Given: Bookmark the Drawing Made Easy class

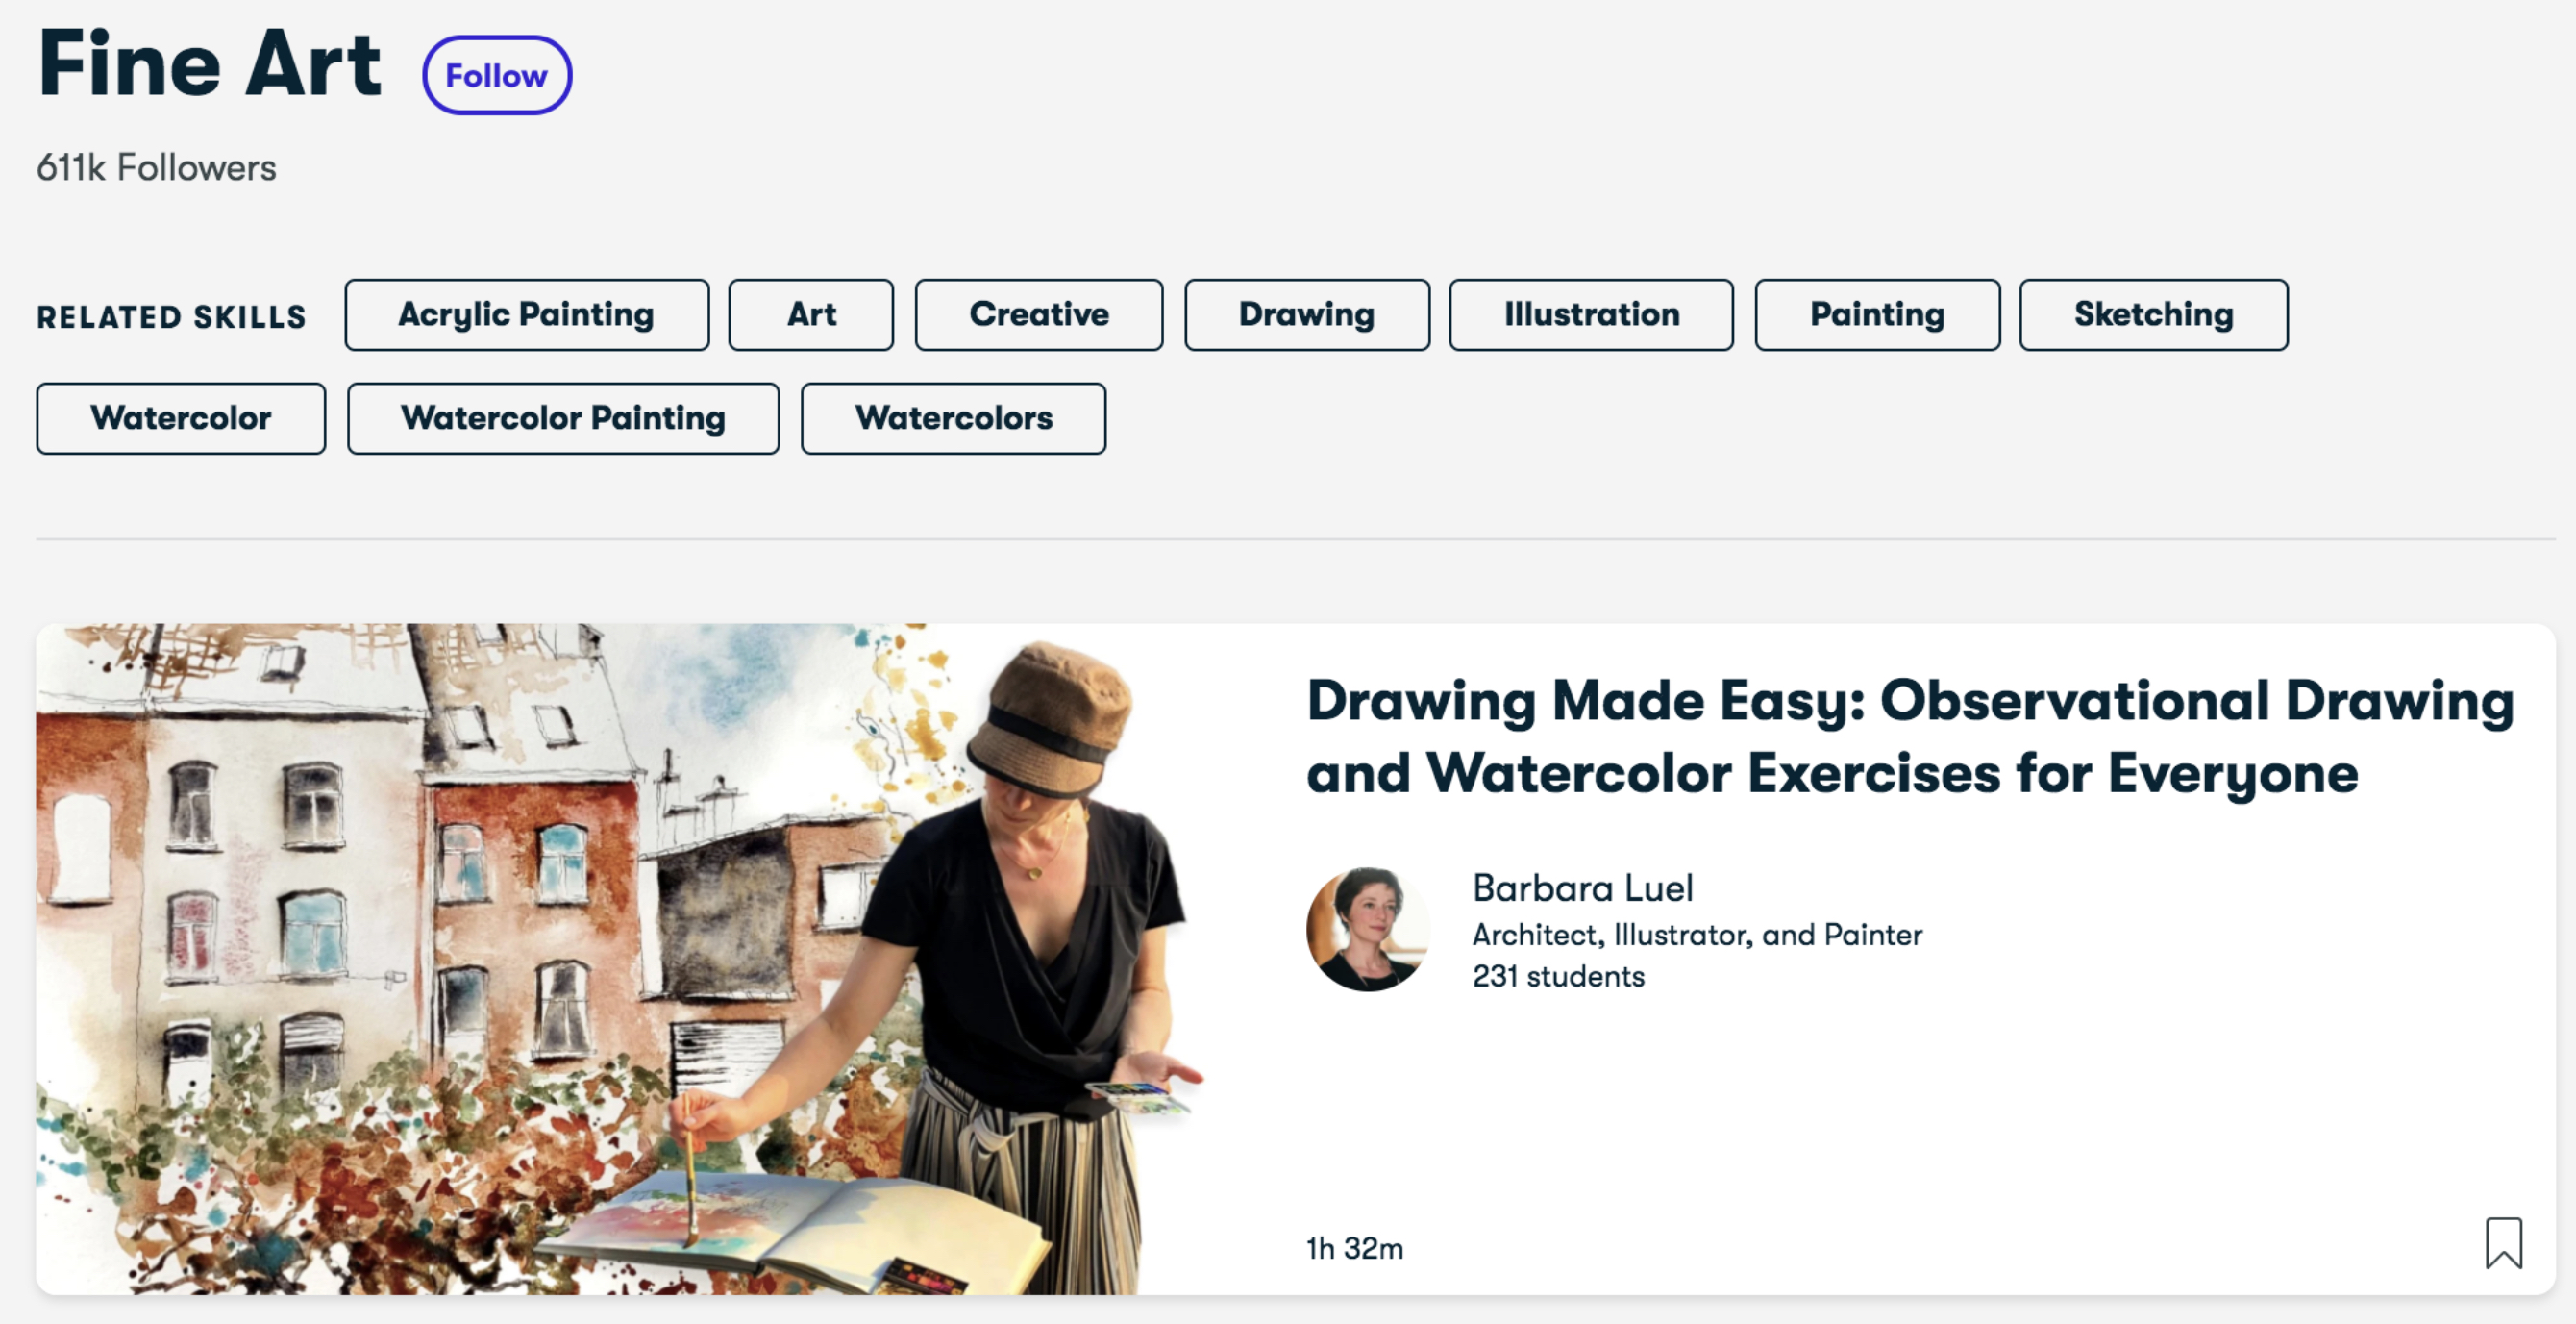Looking at the screenshot, I should pyautogui.click(x=2504, y=1243).
